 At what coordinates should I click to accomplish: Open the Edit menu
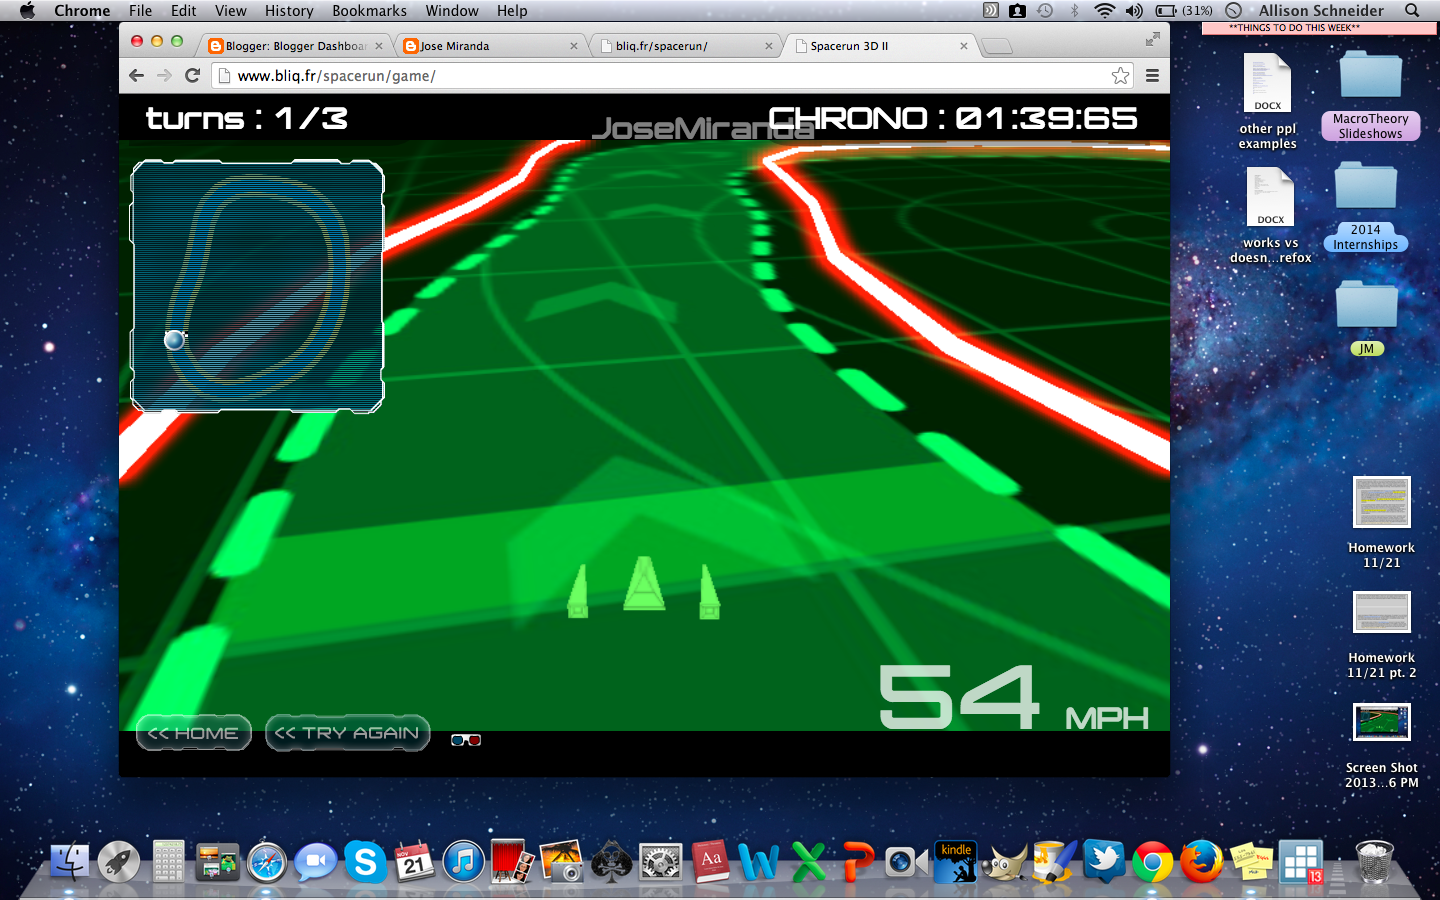point(183,10)
